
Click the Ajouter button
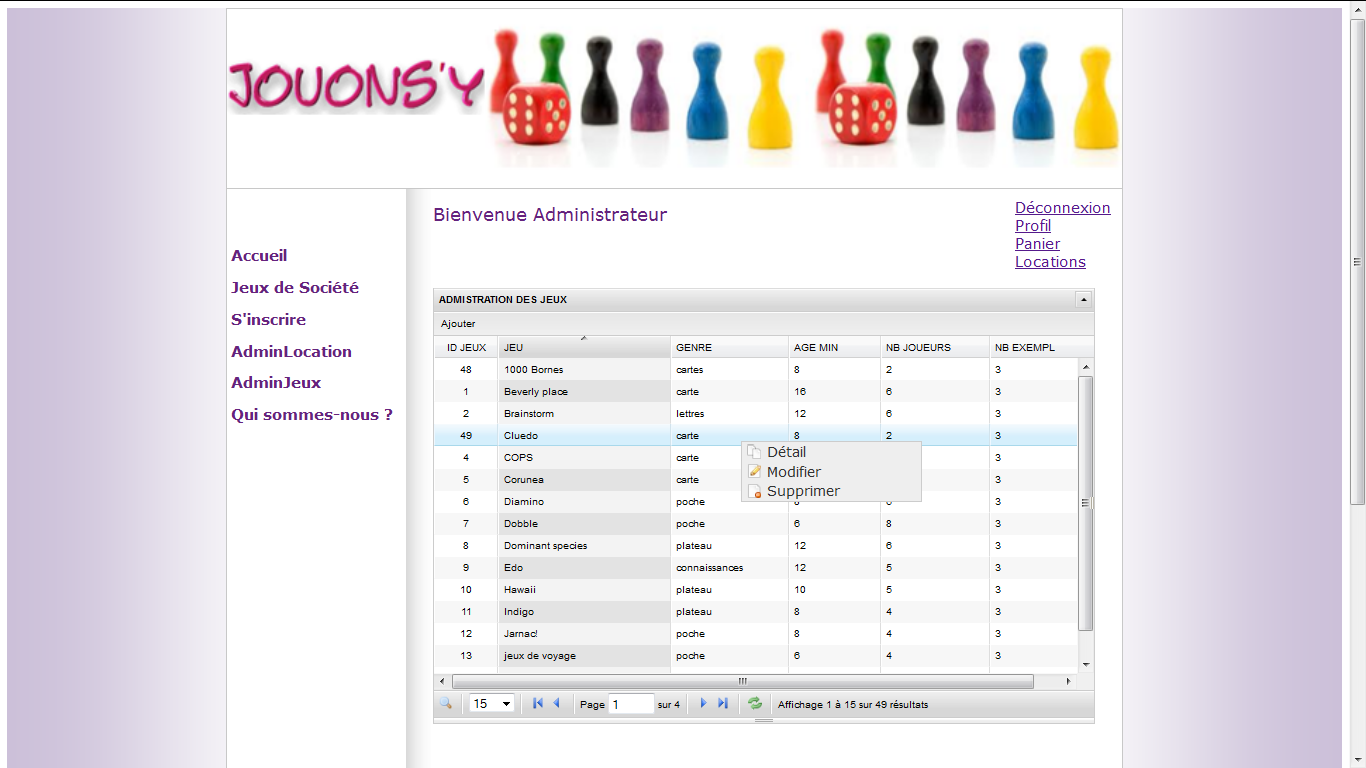click(x=458, y=324)
